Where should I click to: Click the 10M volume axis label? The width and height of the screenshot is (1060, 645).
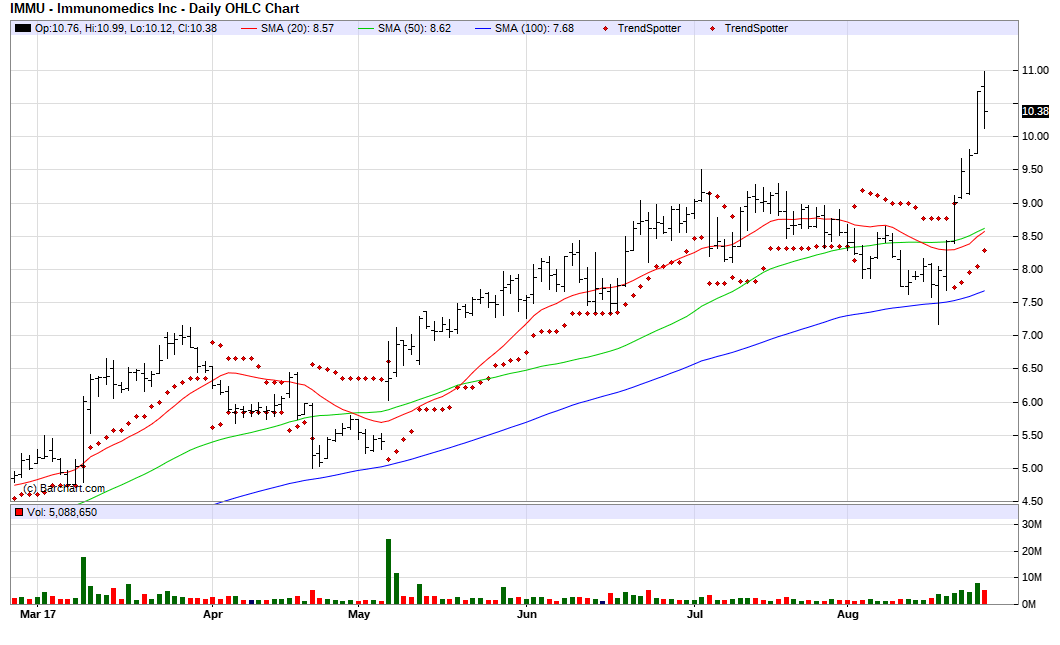point(1032,577)
